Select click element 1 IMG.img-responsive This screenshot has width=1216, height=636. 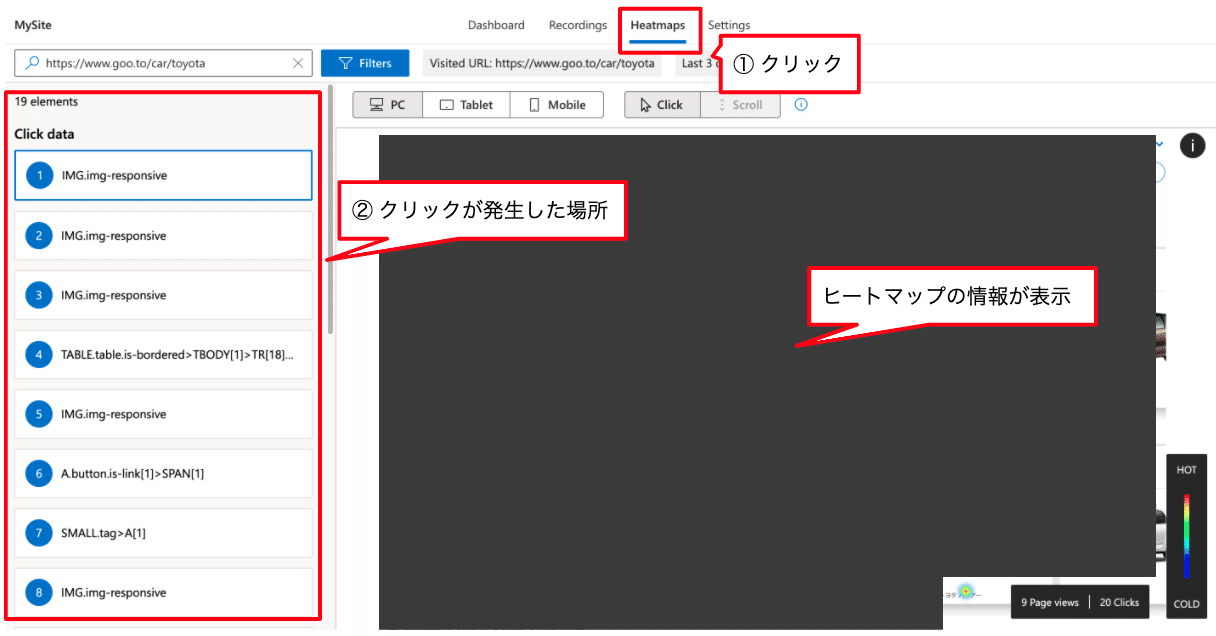coord(164,175)
